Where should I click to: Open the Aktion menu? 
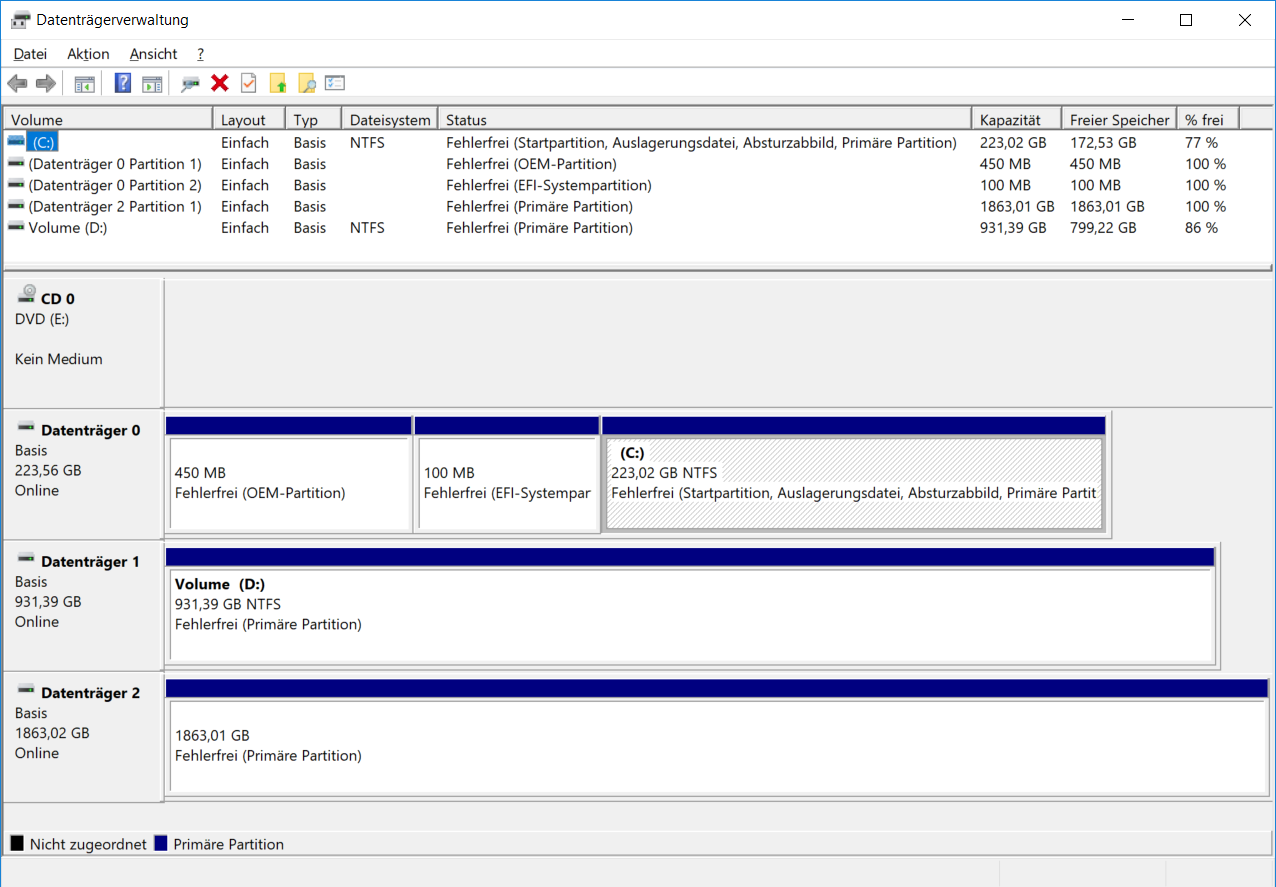[88, 54]
